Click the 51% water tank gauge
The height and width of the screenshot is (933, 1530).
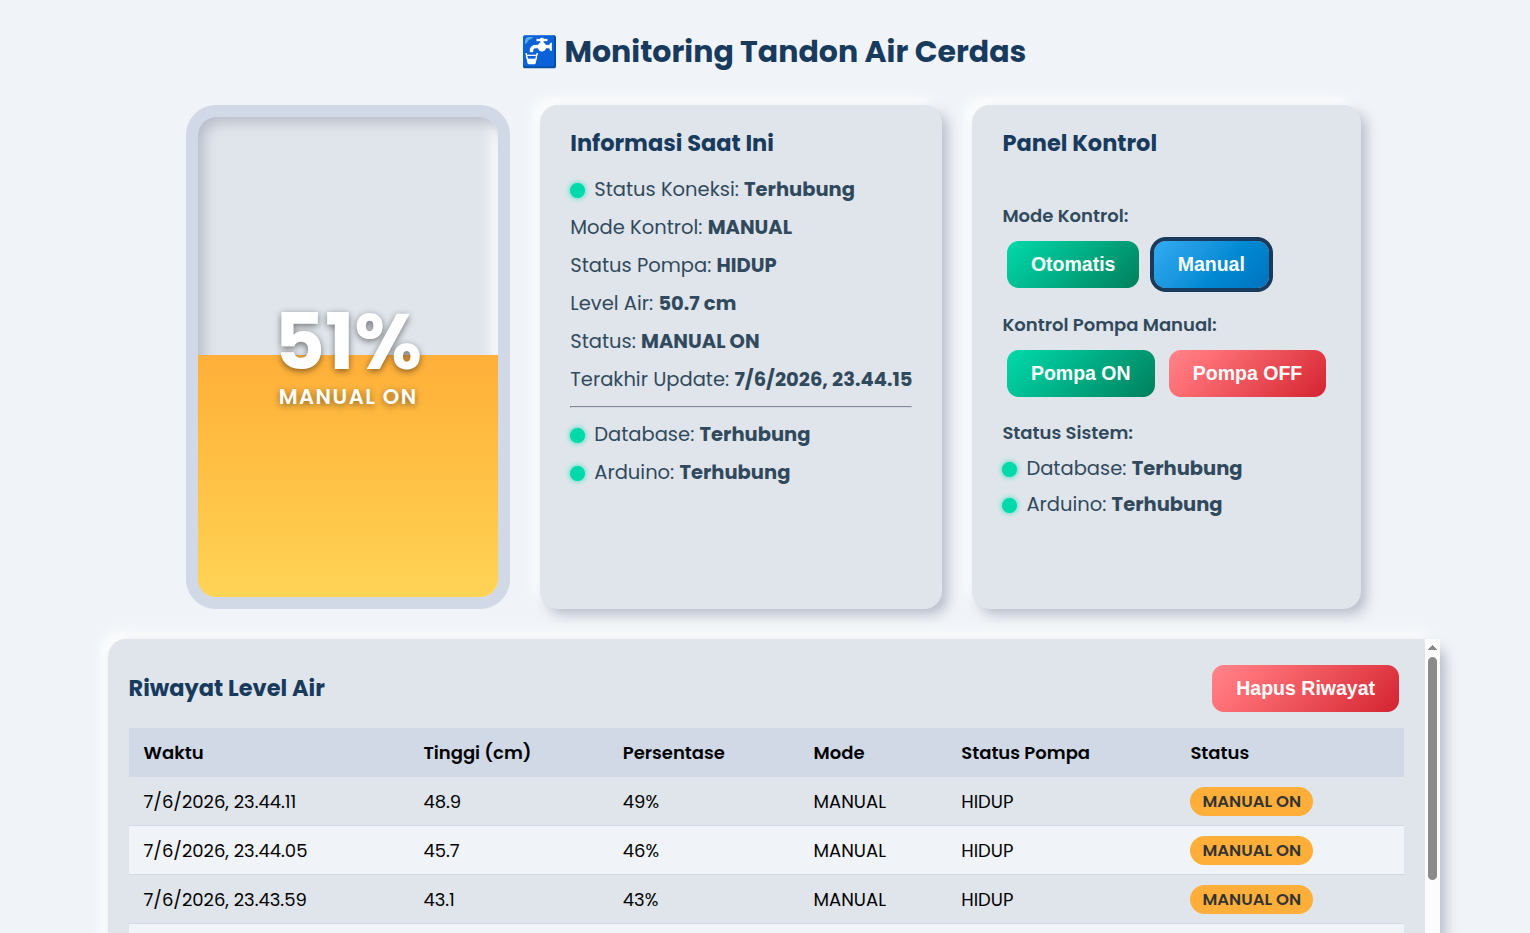click(348, 357)
